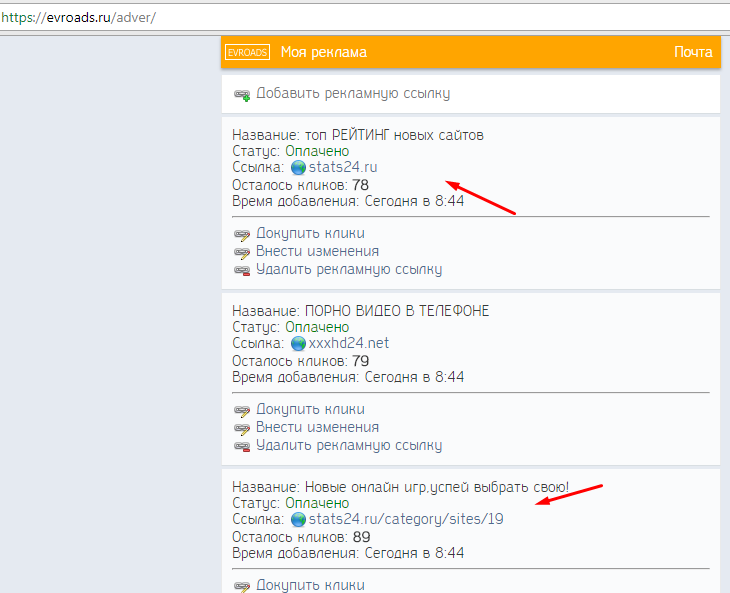Click Внести изменения for the РЕЙТИНГ ad
Viewport: 730px width, 593px height.
pos(317,252)
